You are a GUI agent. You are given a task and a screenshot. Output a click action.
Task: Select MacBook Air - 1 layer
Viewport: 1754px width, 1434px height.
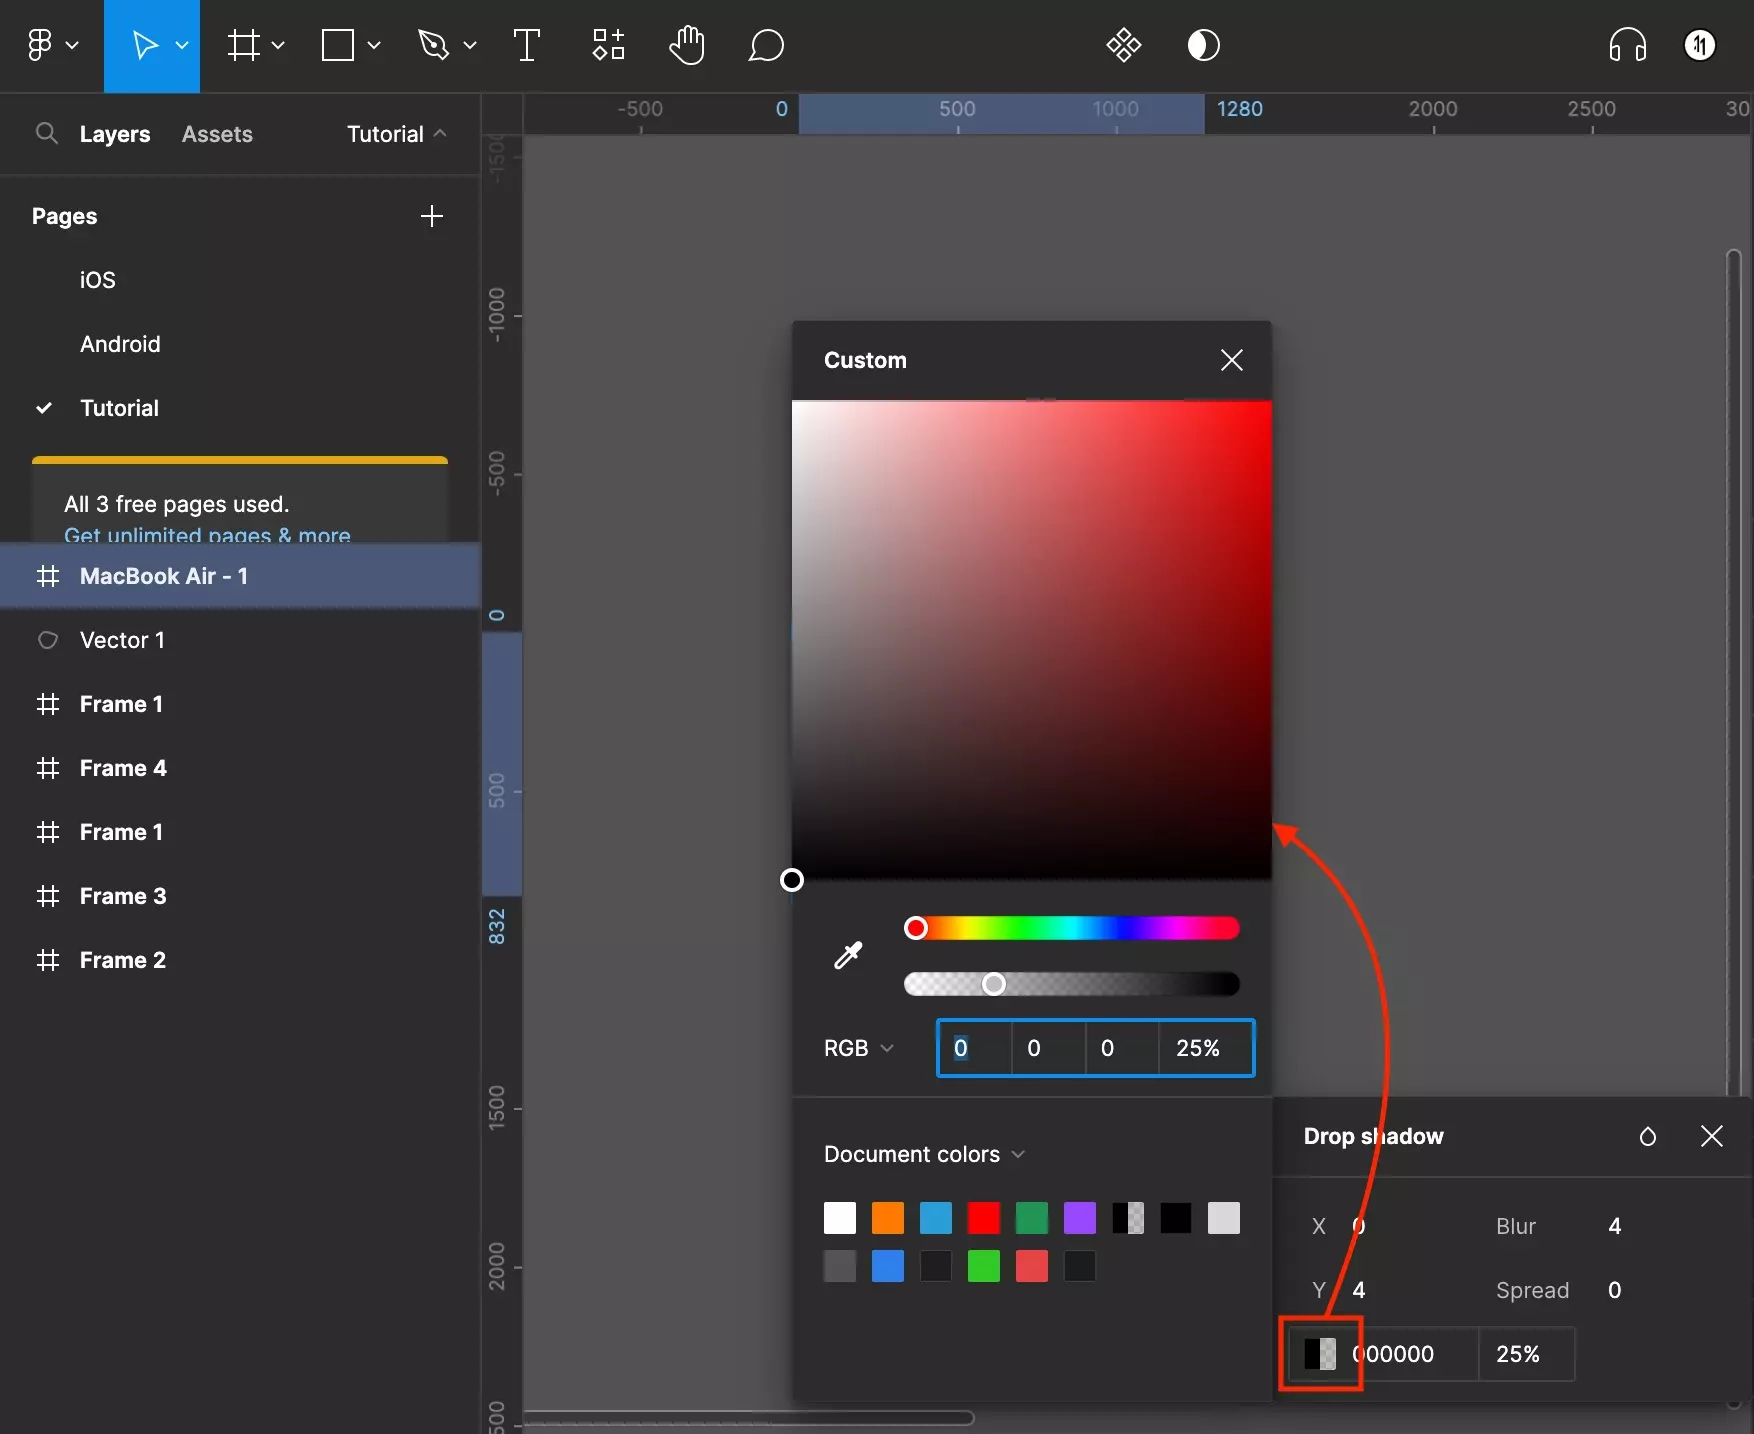240,576
